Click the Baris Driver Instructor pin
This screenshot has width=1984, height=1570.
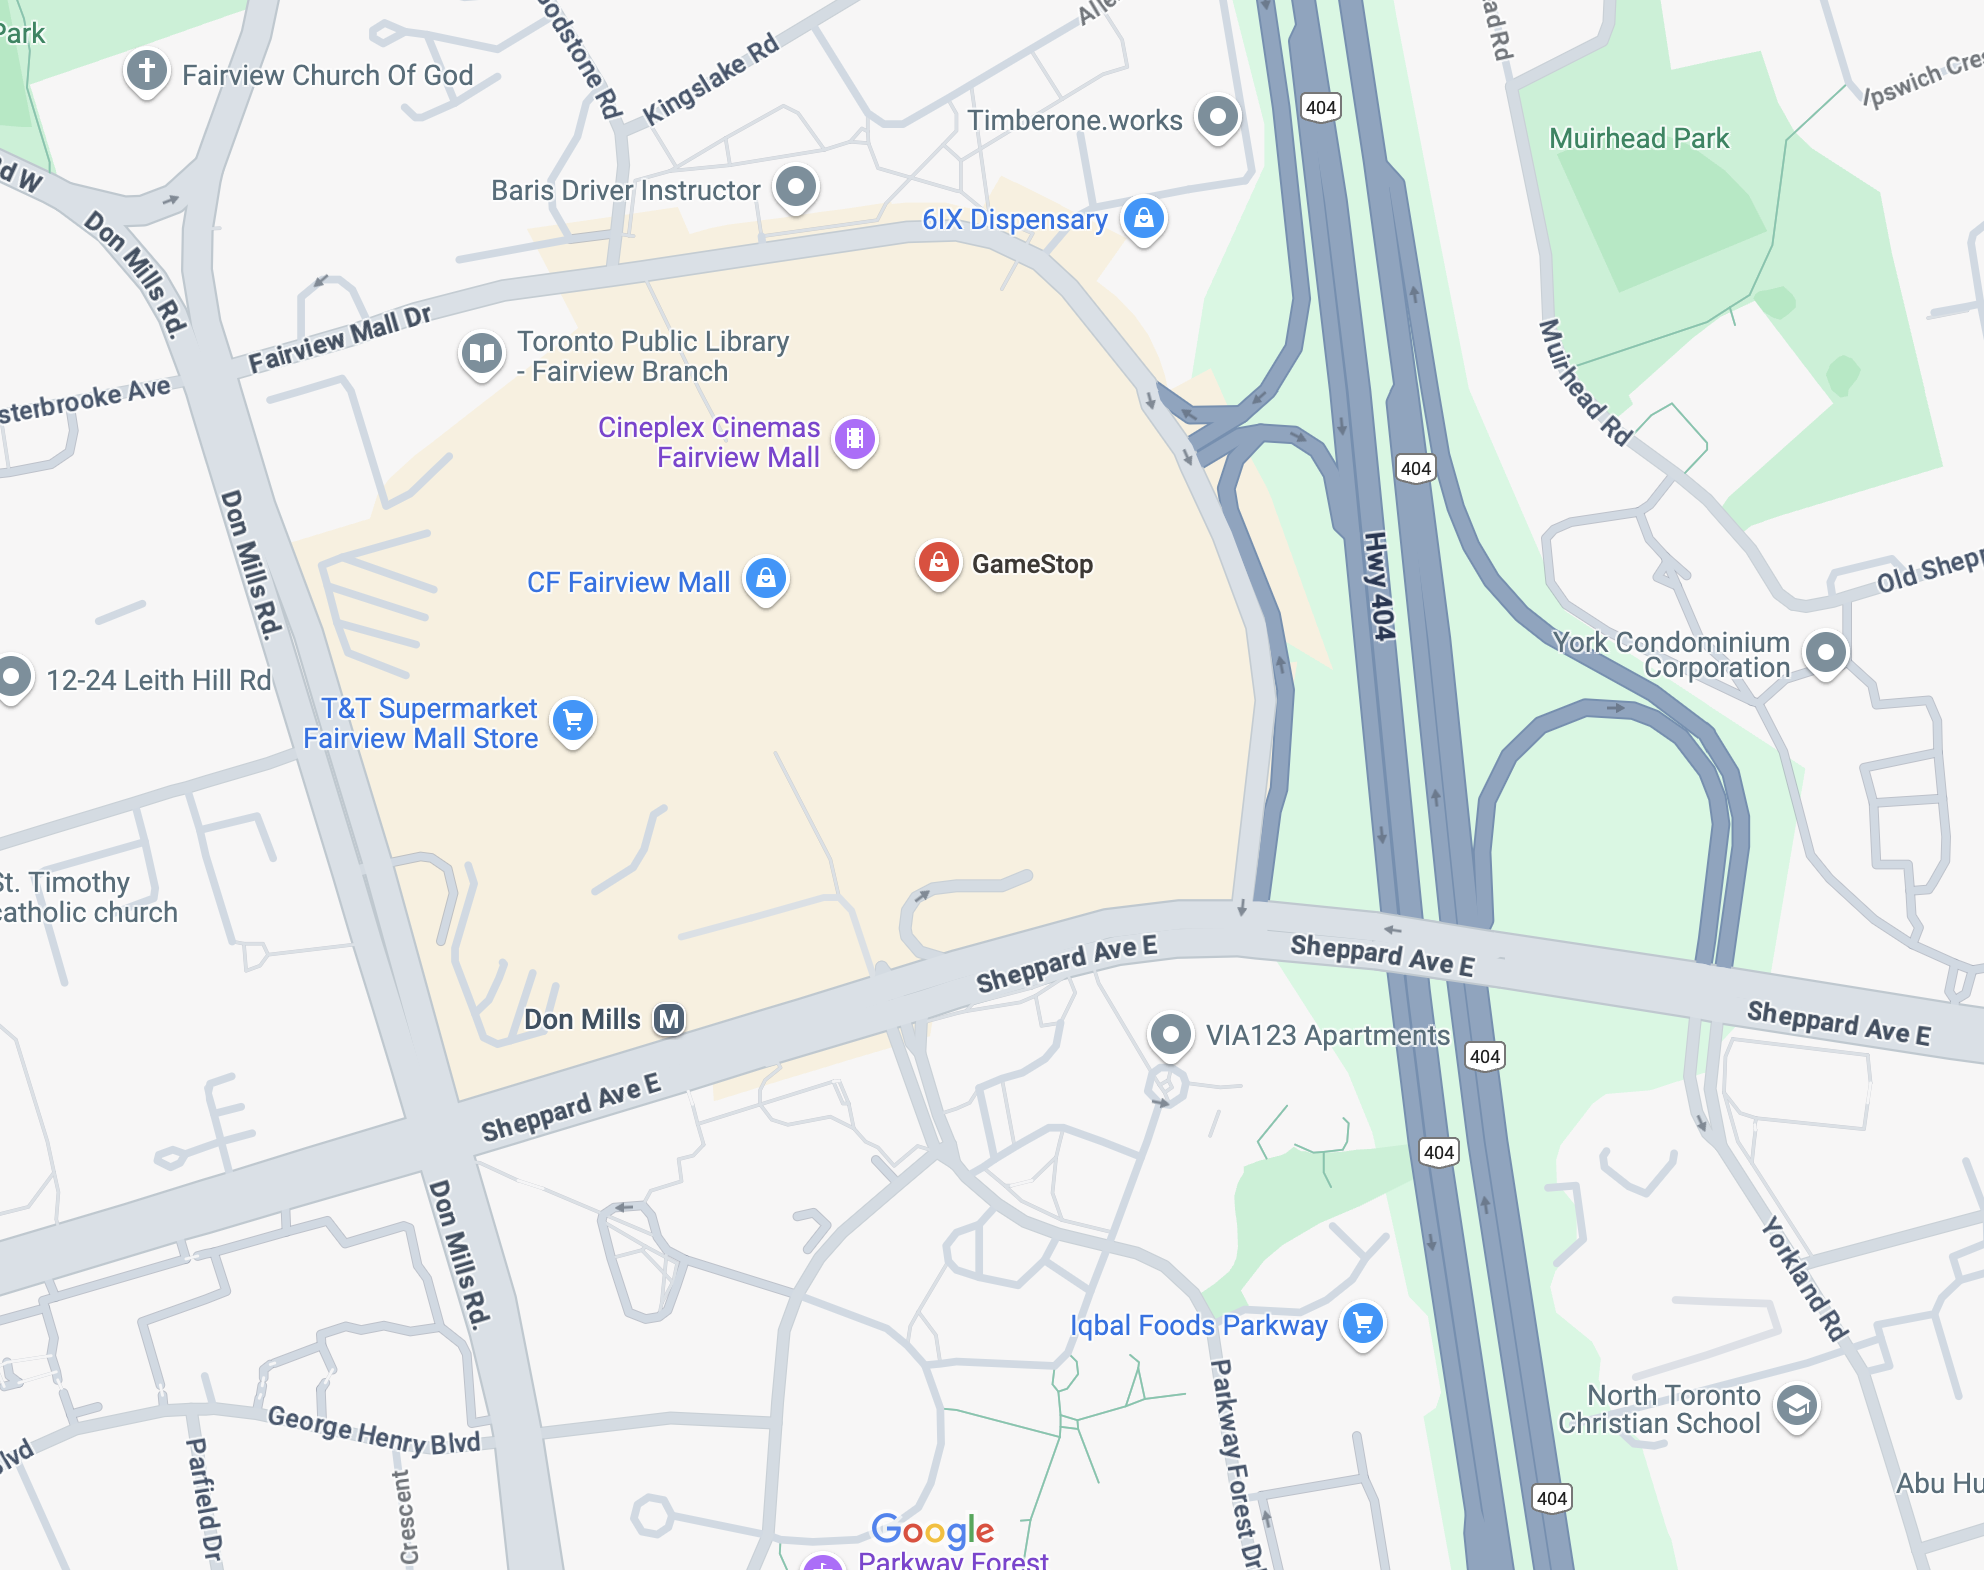tap(797, 187)
